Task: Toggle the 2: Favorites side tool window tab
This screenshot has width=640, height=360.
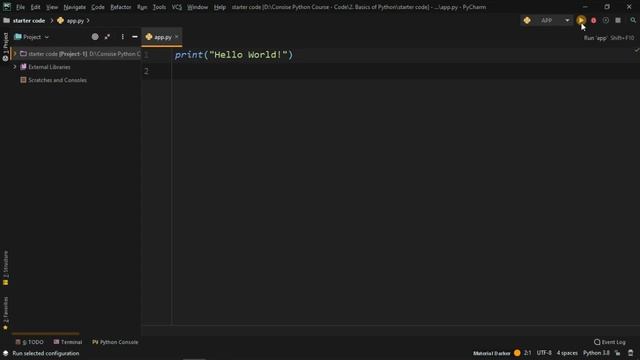Action: (5, 313)
